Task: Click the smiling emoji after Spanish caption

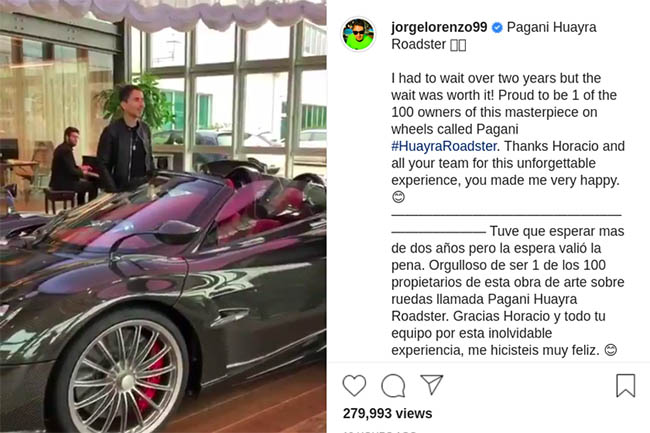Action: tap(611, 350)
